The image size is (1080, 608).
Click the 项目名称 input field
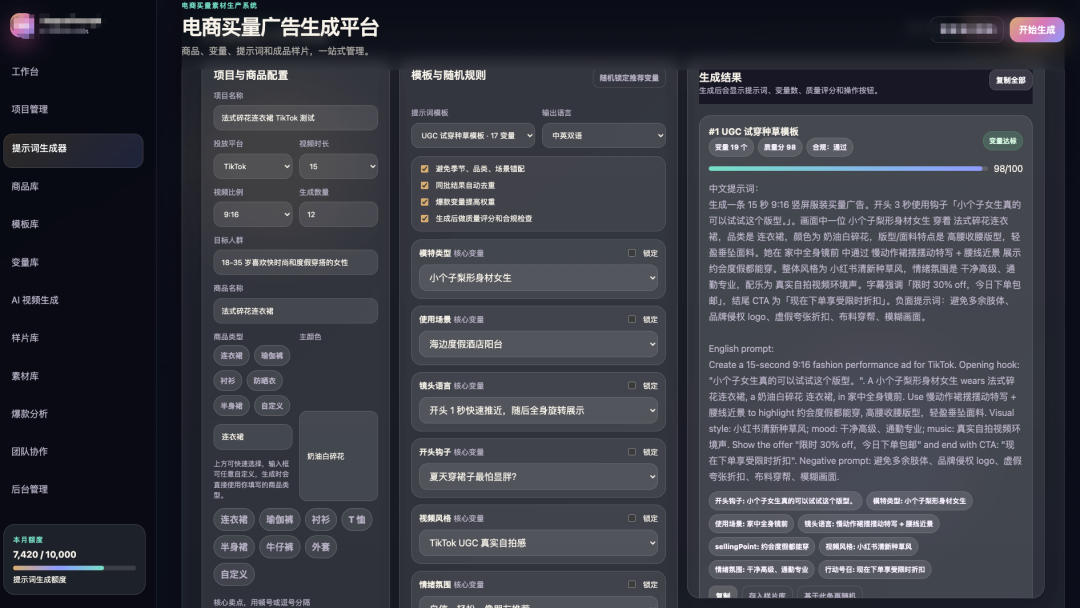(x=295, y=118)
